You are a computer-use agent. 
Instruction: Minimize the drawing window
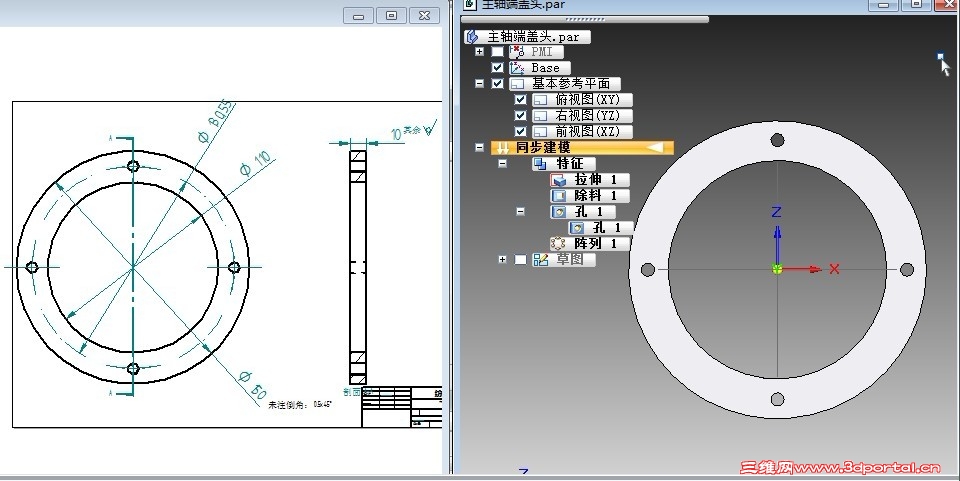[x=359, y=16]
